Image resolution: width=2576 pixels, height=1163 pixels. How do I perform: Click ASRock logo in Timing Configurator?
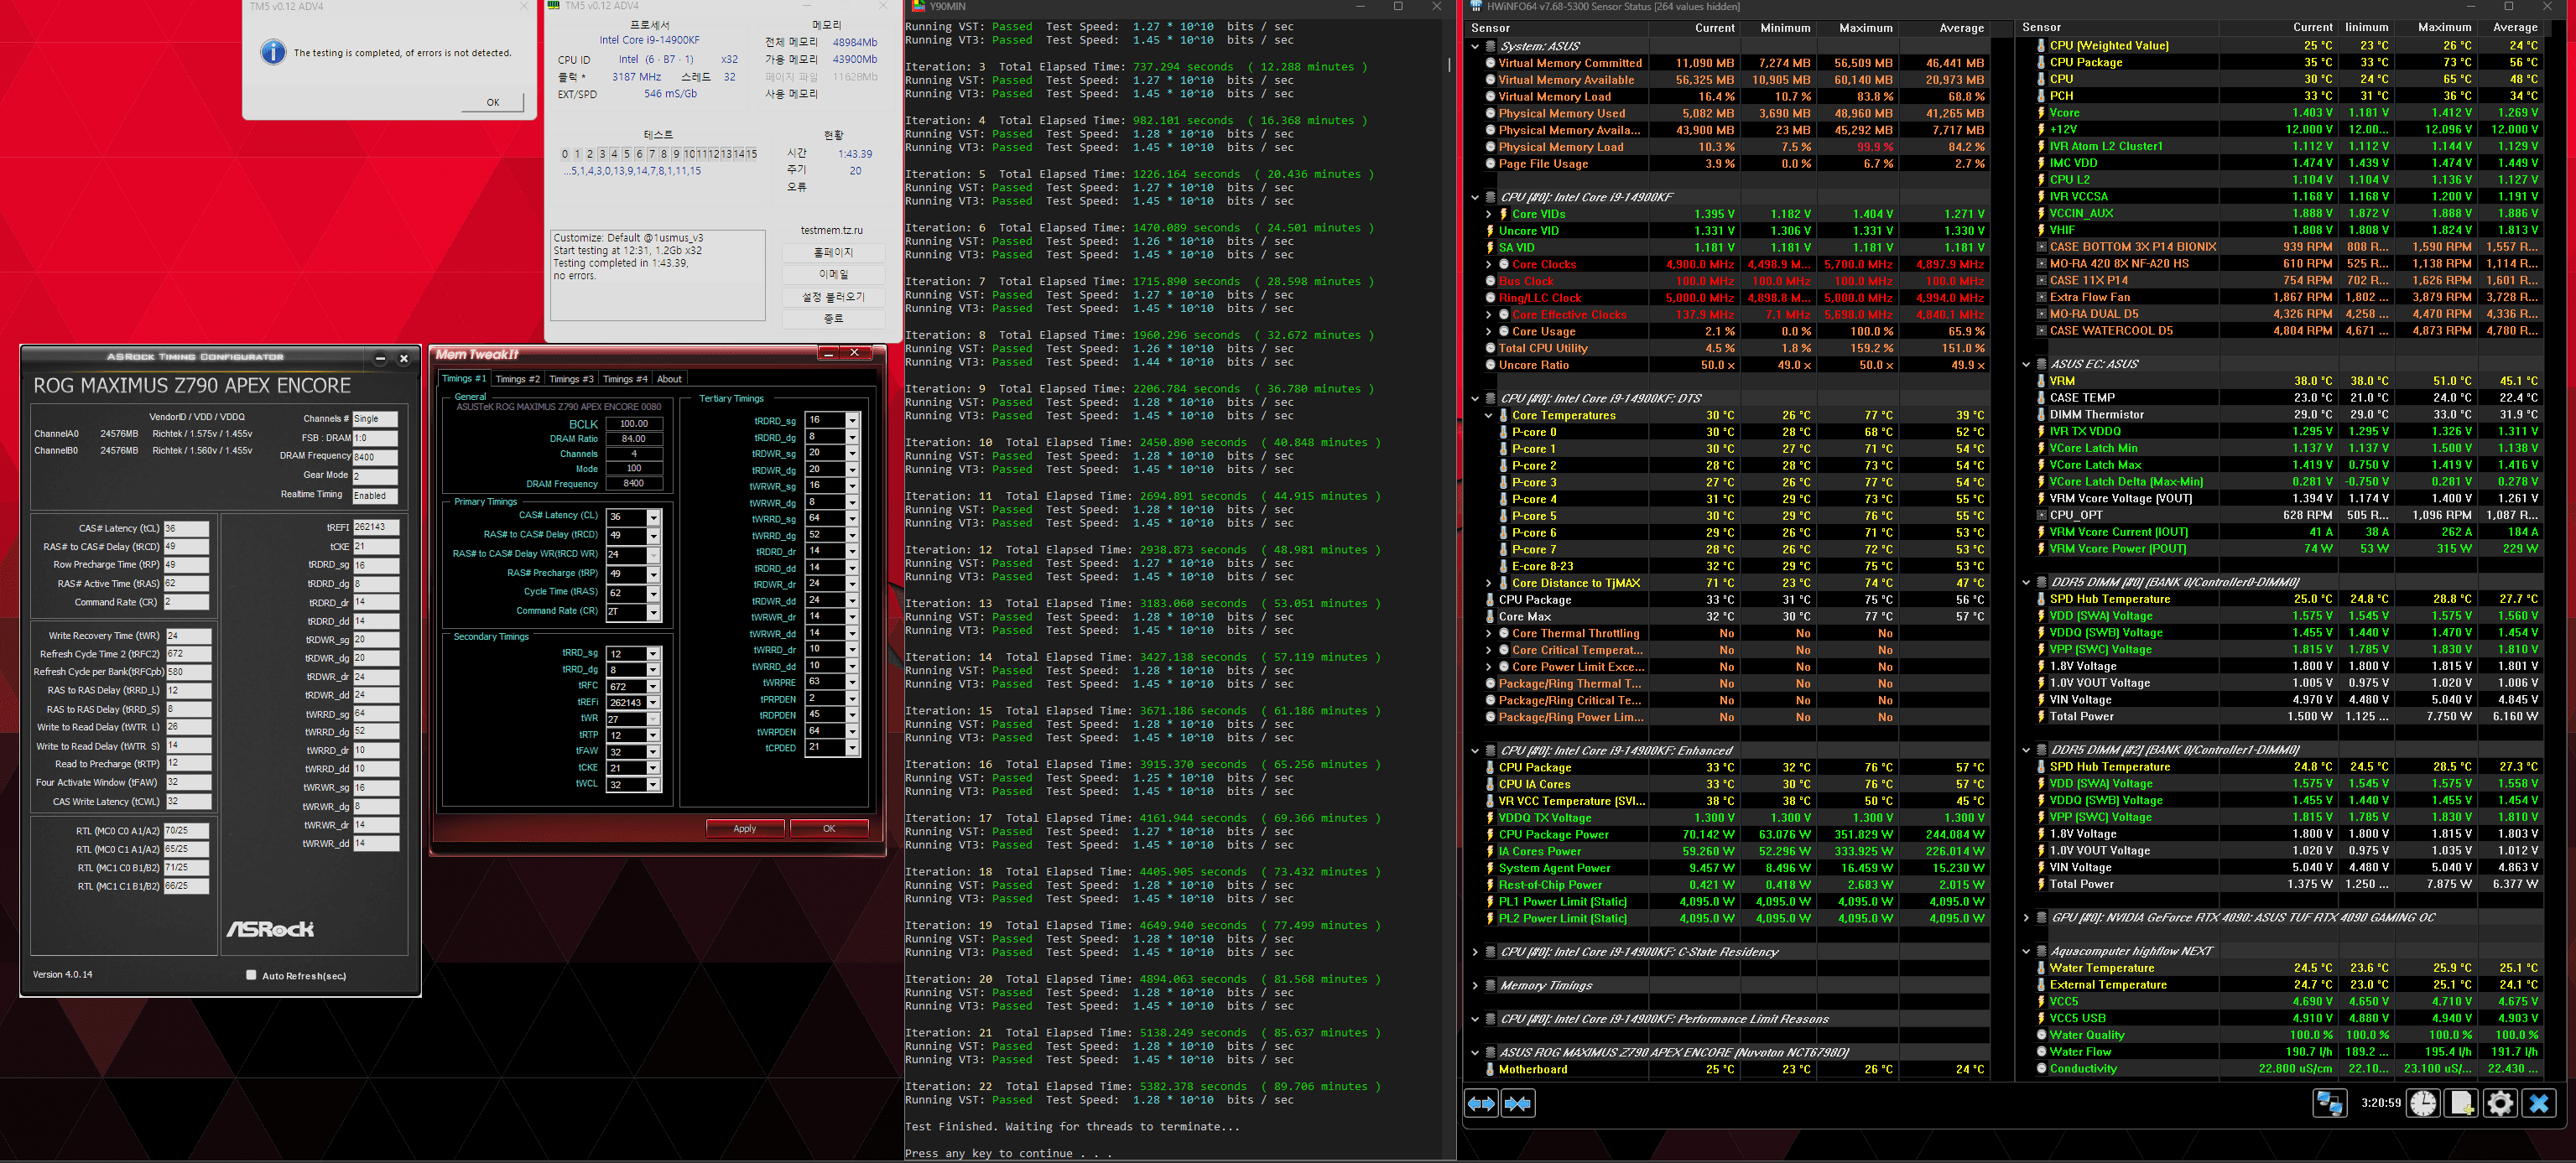click(x=270, y=929)
